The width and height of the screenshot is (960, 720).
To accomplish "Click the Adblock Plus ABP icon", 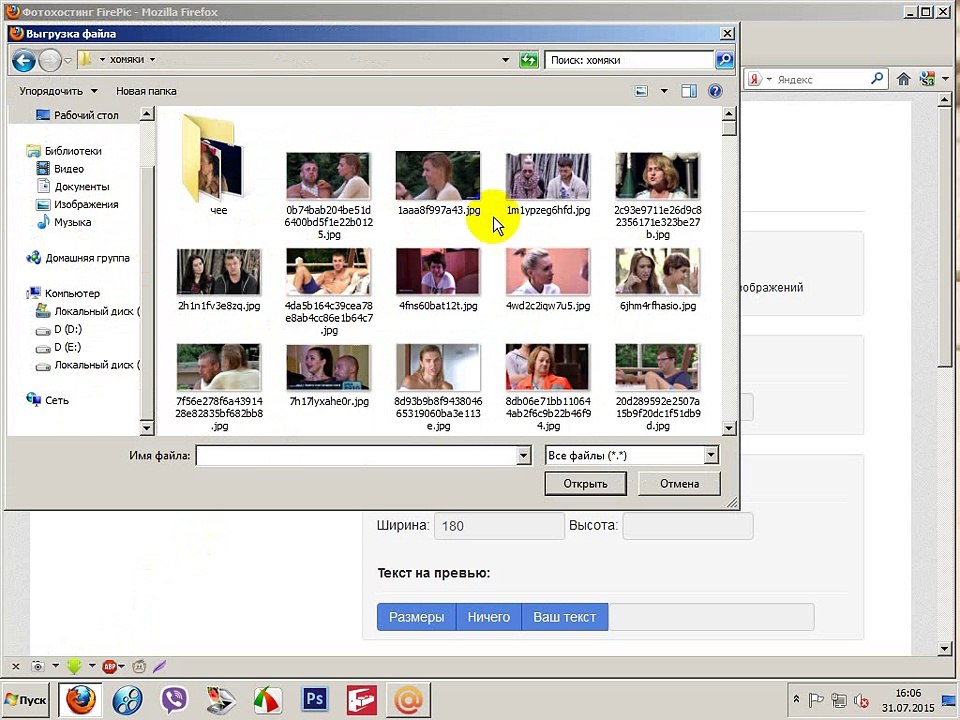I will pyautogui.click(x=110, y=666).
